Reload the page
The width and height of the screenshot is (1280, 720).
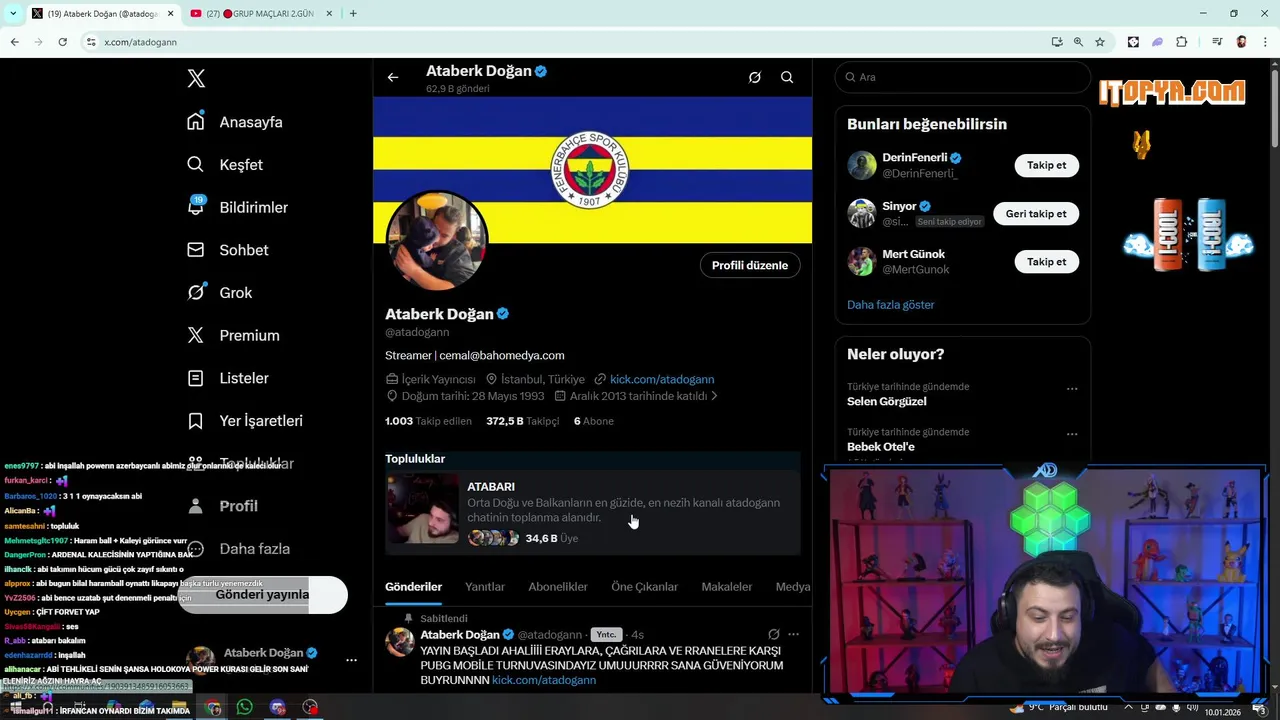coord(62,42)
